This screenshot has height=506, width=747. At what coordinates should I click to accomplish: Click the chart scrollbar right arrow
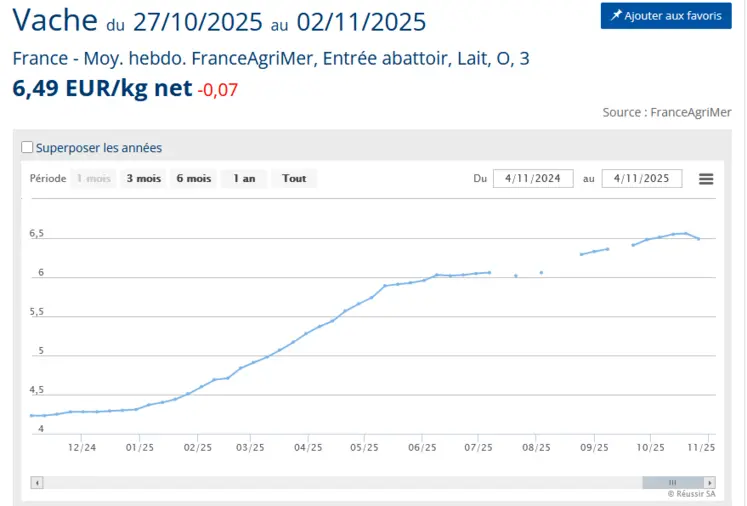[710, 482]
